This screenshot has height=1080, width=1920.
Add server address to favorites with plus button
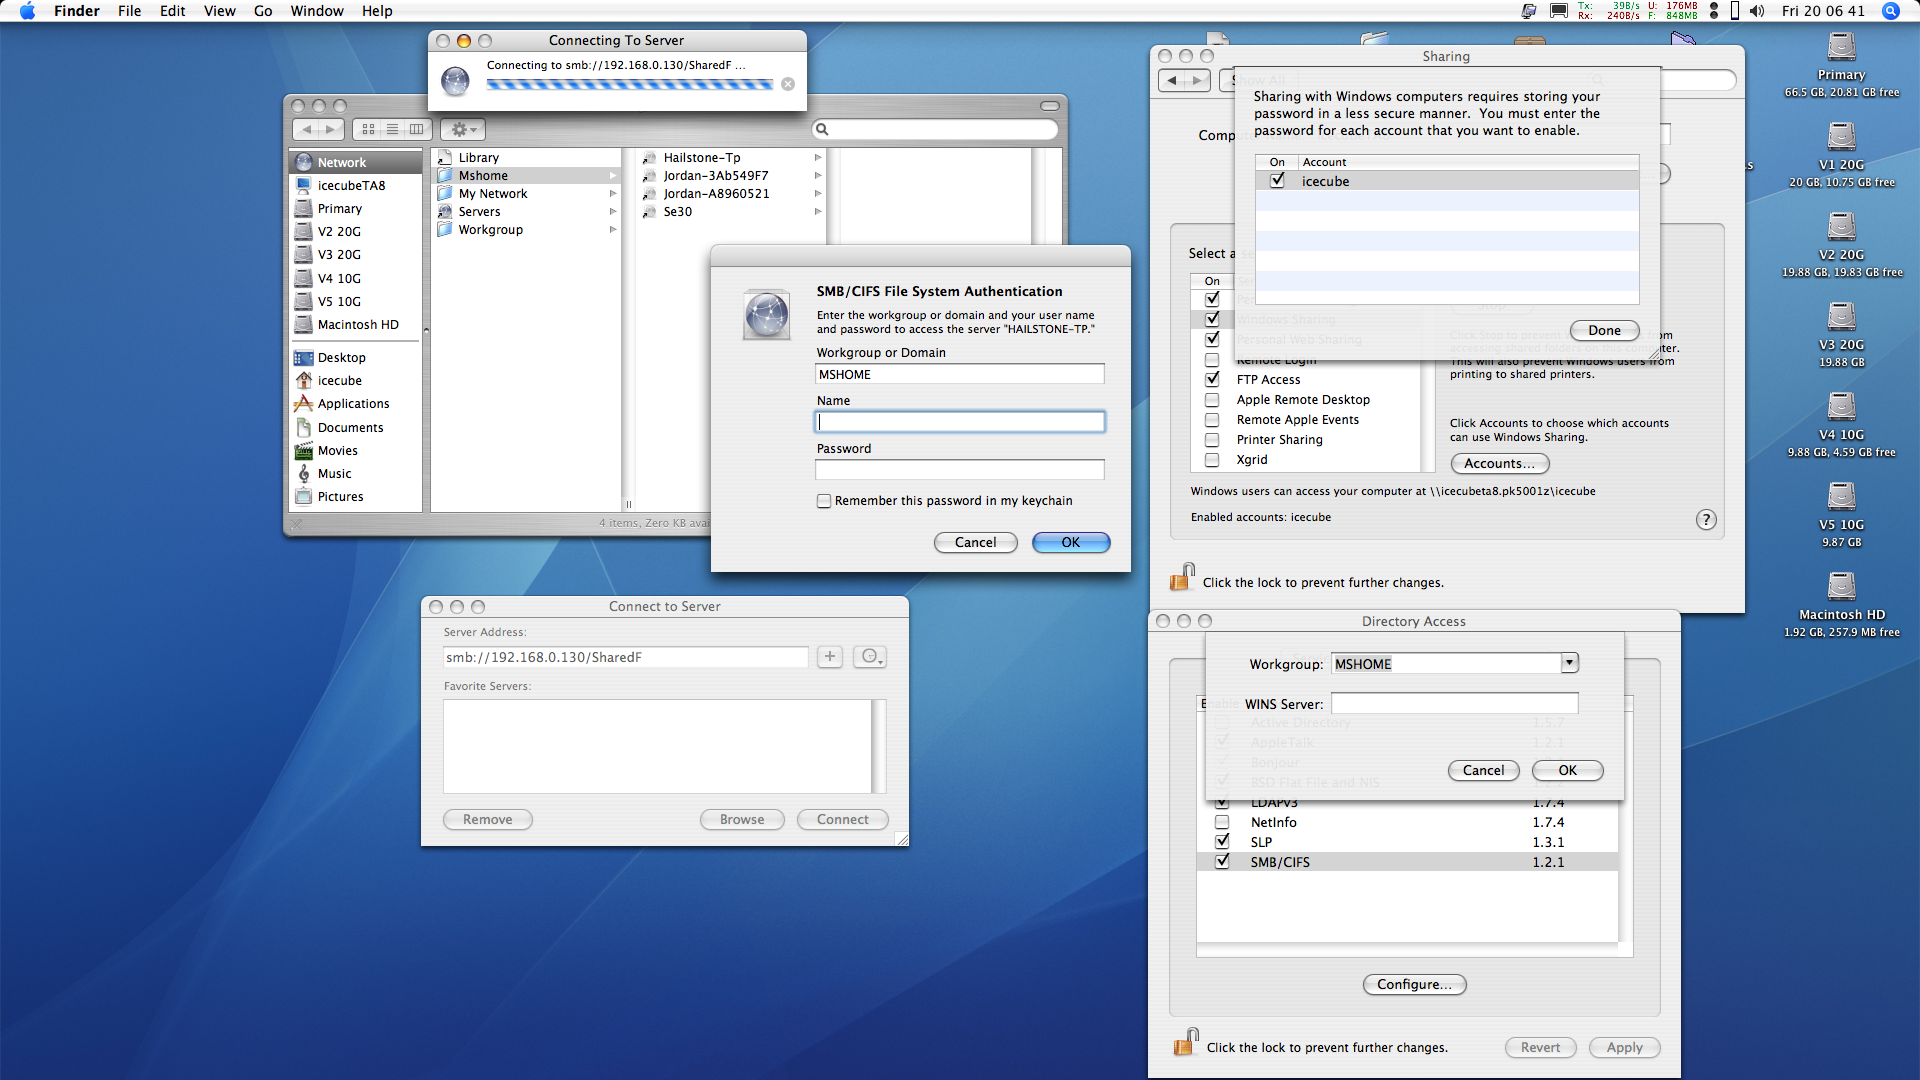[x=830, y=657]
